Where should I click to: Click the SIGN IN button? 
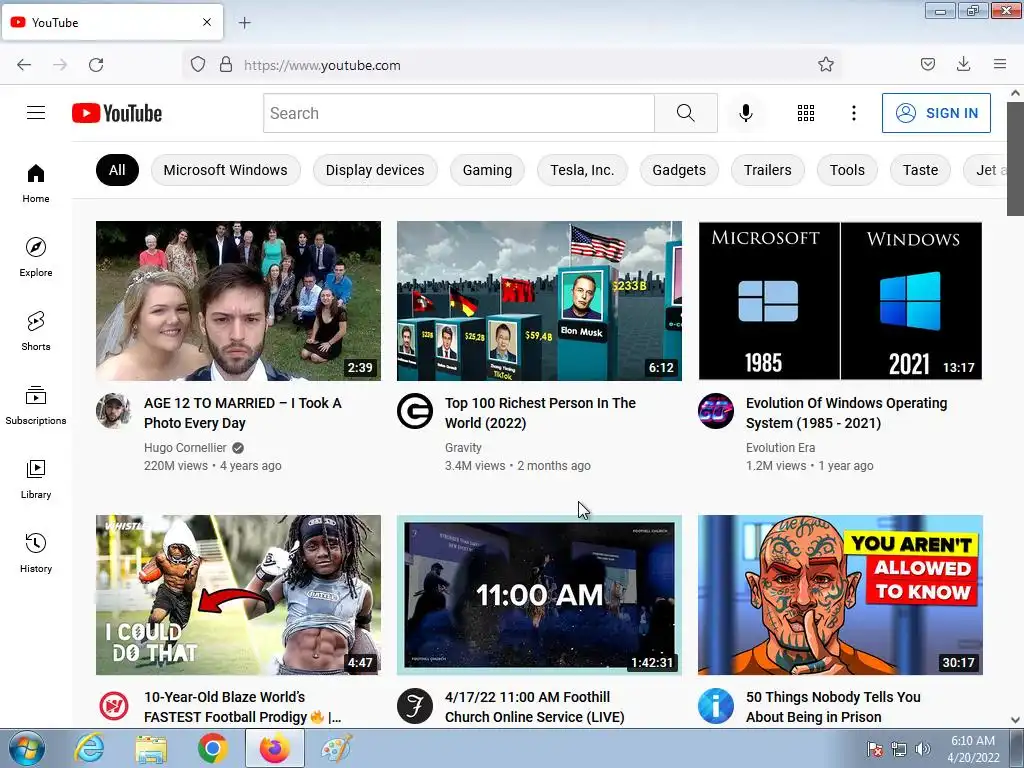pyautogui.click(x=936, y=113)
